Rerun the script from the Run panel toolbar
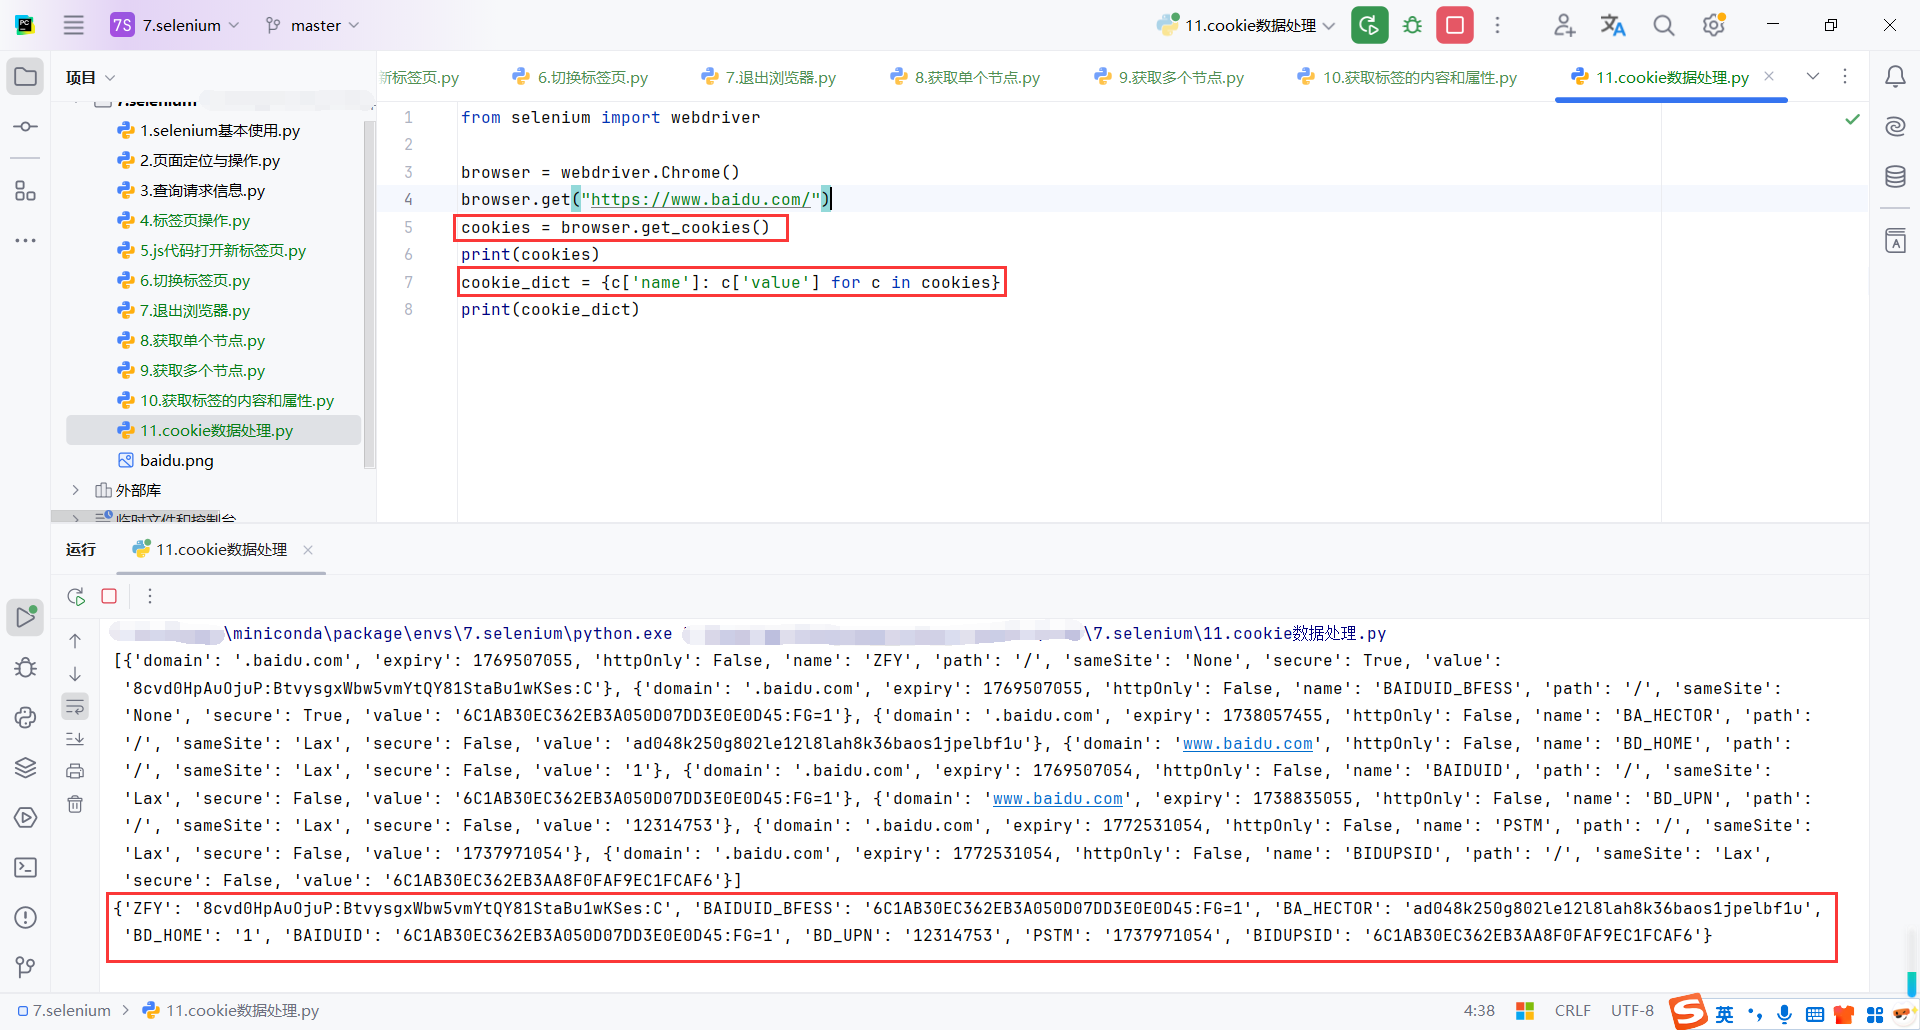1920x1030 pixels. tap(76, 596)
